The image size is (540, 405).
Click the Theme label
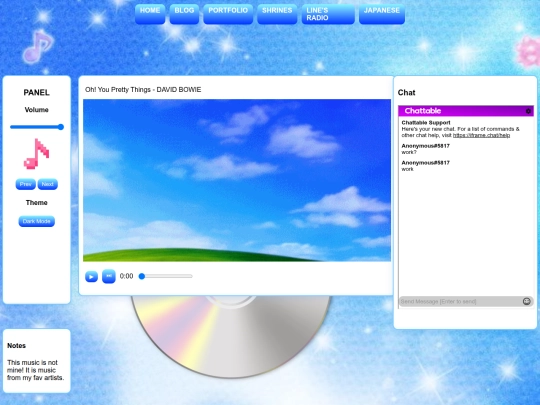point(37,202)
